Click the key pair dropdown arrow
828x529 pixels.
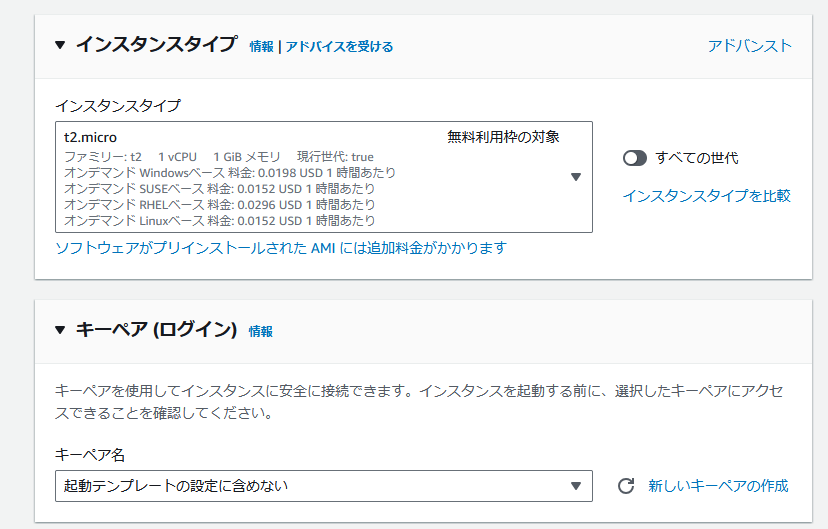point(576,486)
